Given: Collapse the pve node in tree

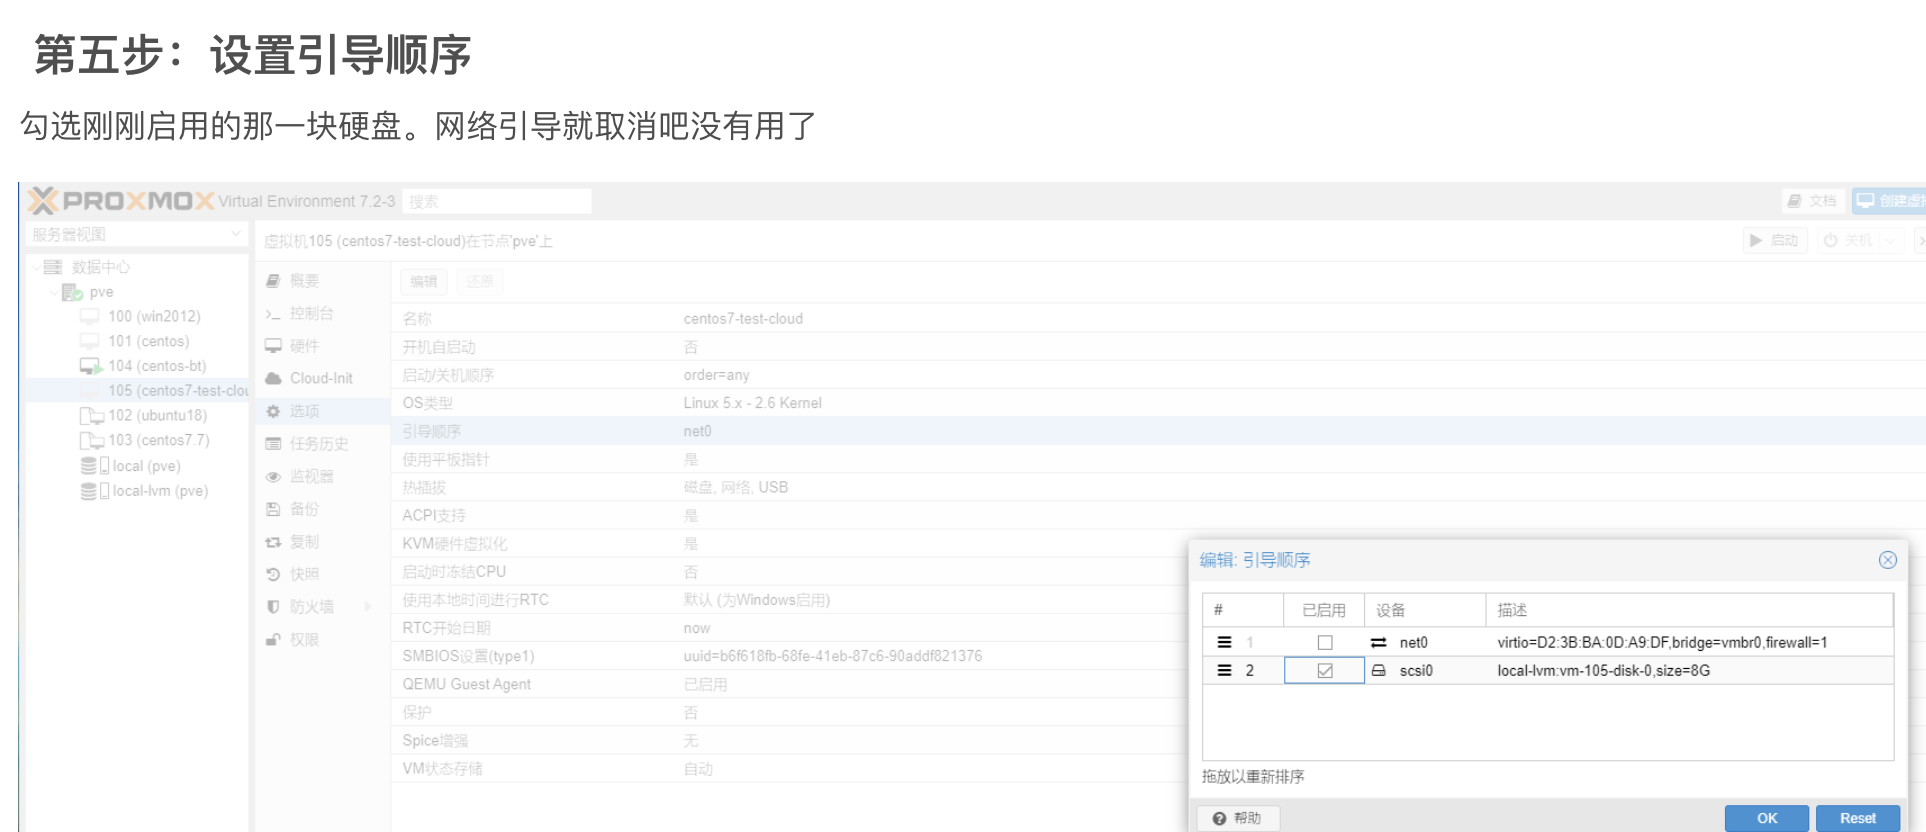Looking at the screenshot, I should [x=54, y=292].
